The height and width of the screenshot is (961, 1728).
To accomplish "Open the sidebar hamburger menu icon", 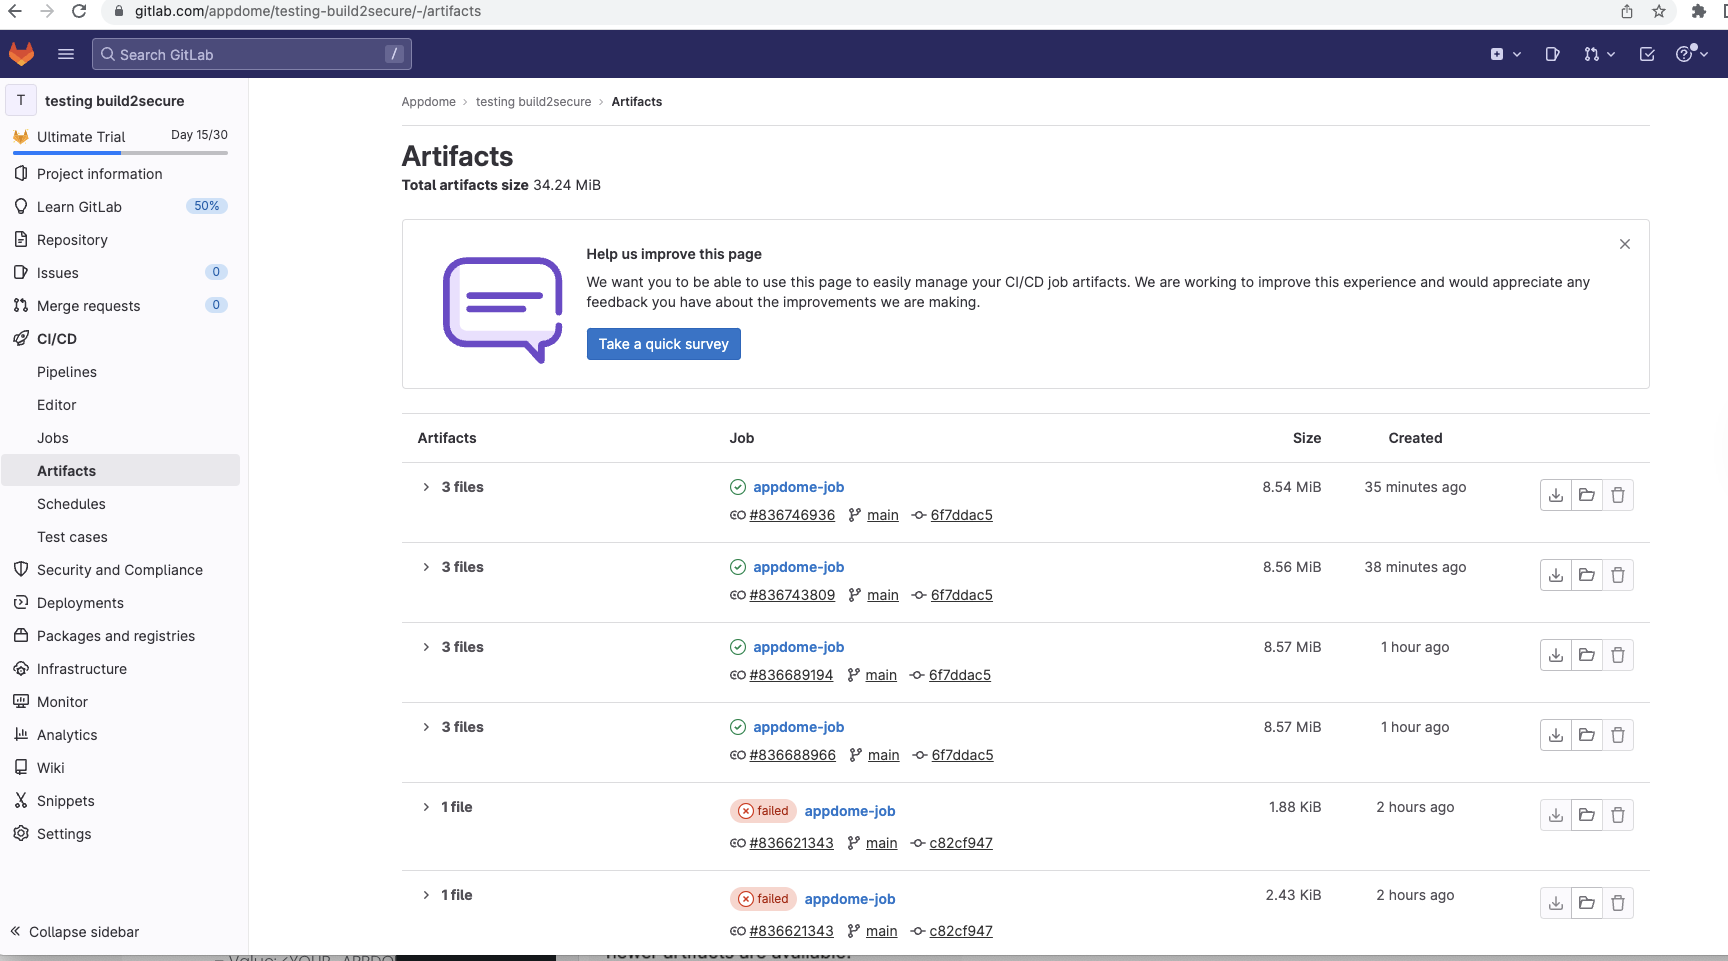I will point(65,54).
